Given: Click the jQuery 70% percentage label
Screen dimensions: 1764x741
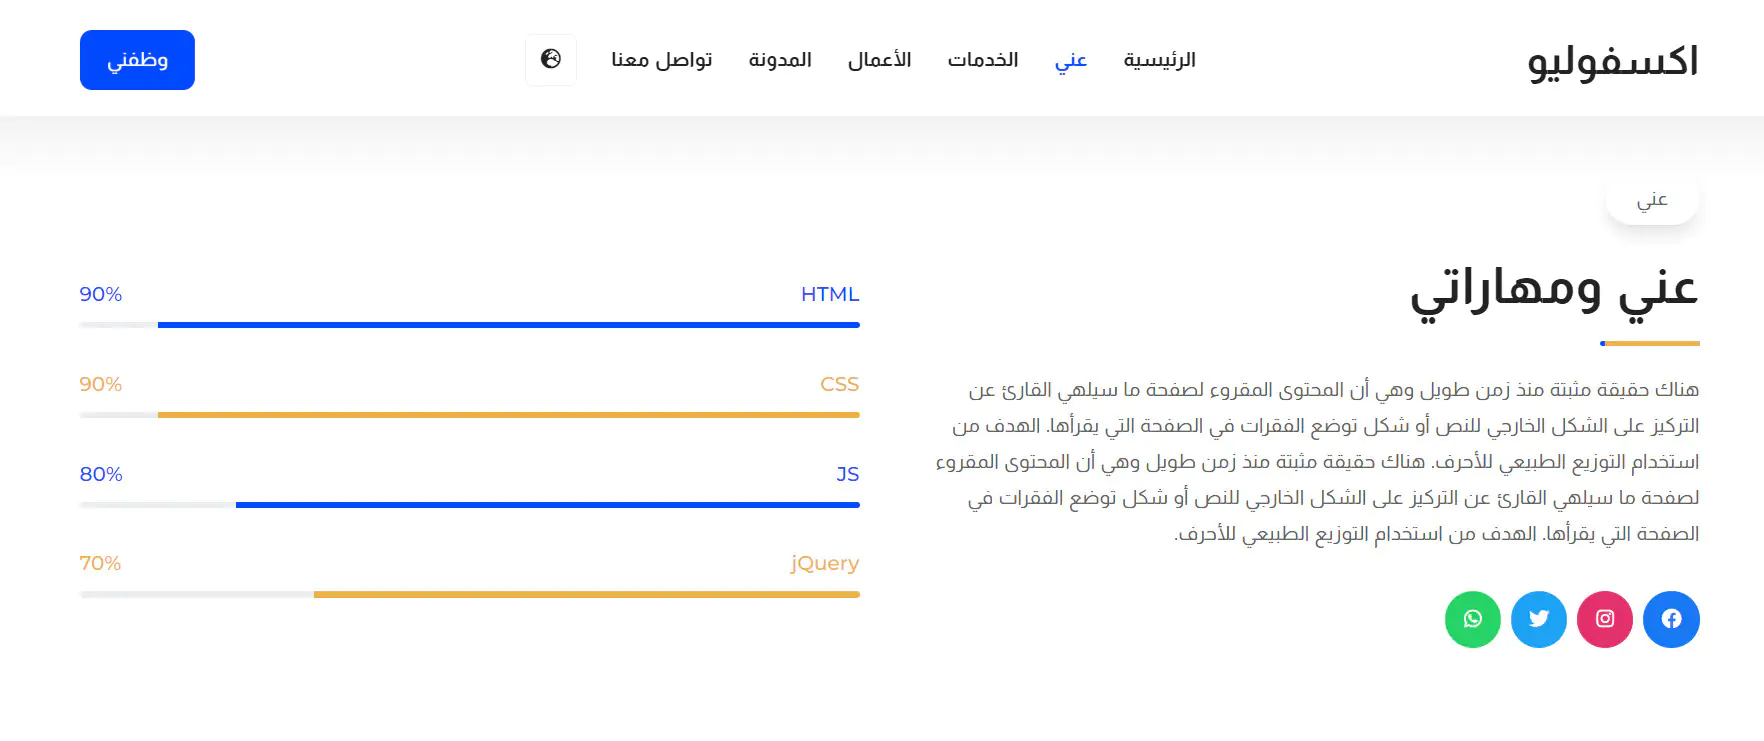Looking at the screenshot, I should click(x=100, y=564).
